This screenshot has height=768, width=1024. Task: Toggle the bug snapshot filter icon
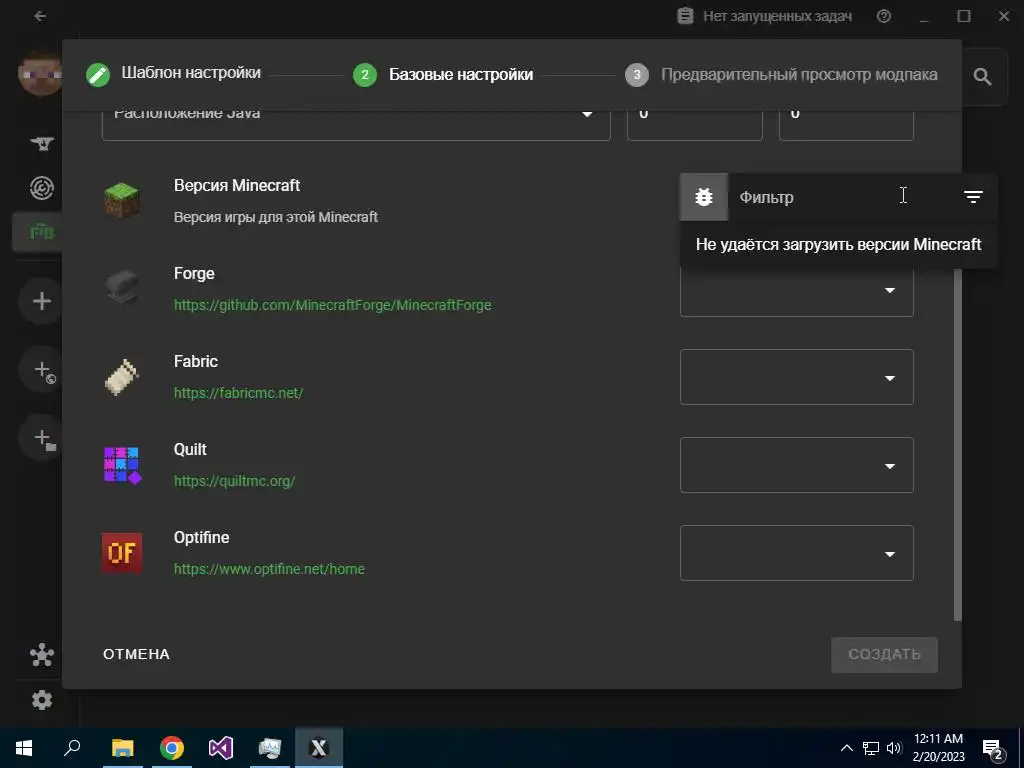pyautogui.click(x=704, y=197)
